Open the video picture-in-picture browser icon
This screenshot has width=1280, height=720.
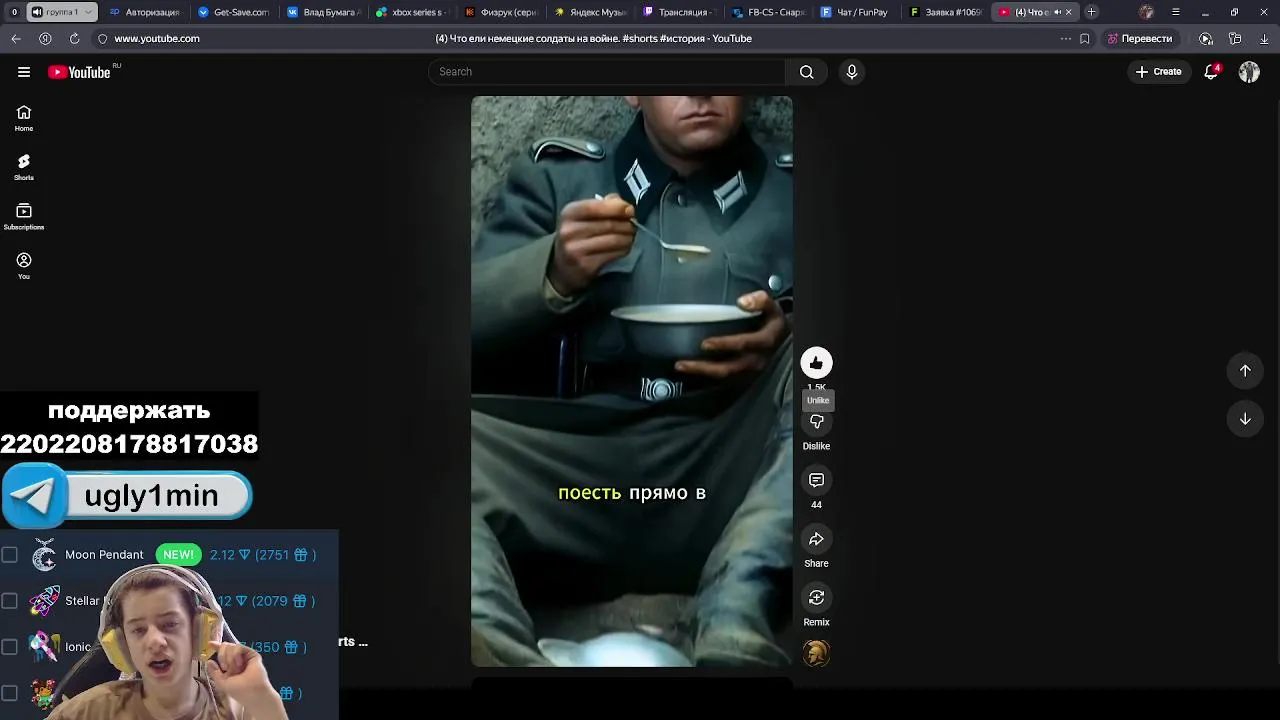pyautogui.click(x=1206, y=39)
